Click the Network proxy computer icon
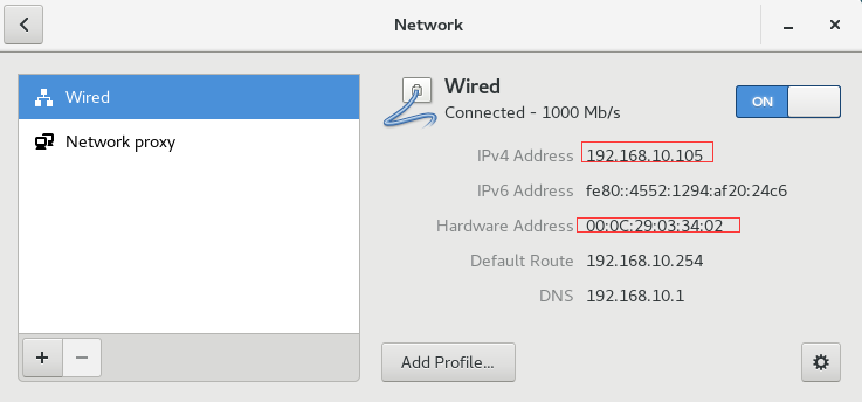This screenshot has height=403, width=863. click(44, 142)
